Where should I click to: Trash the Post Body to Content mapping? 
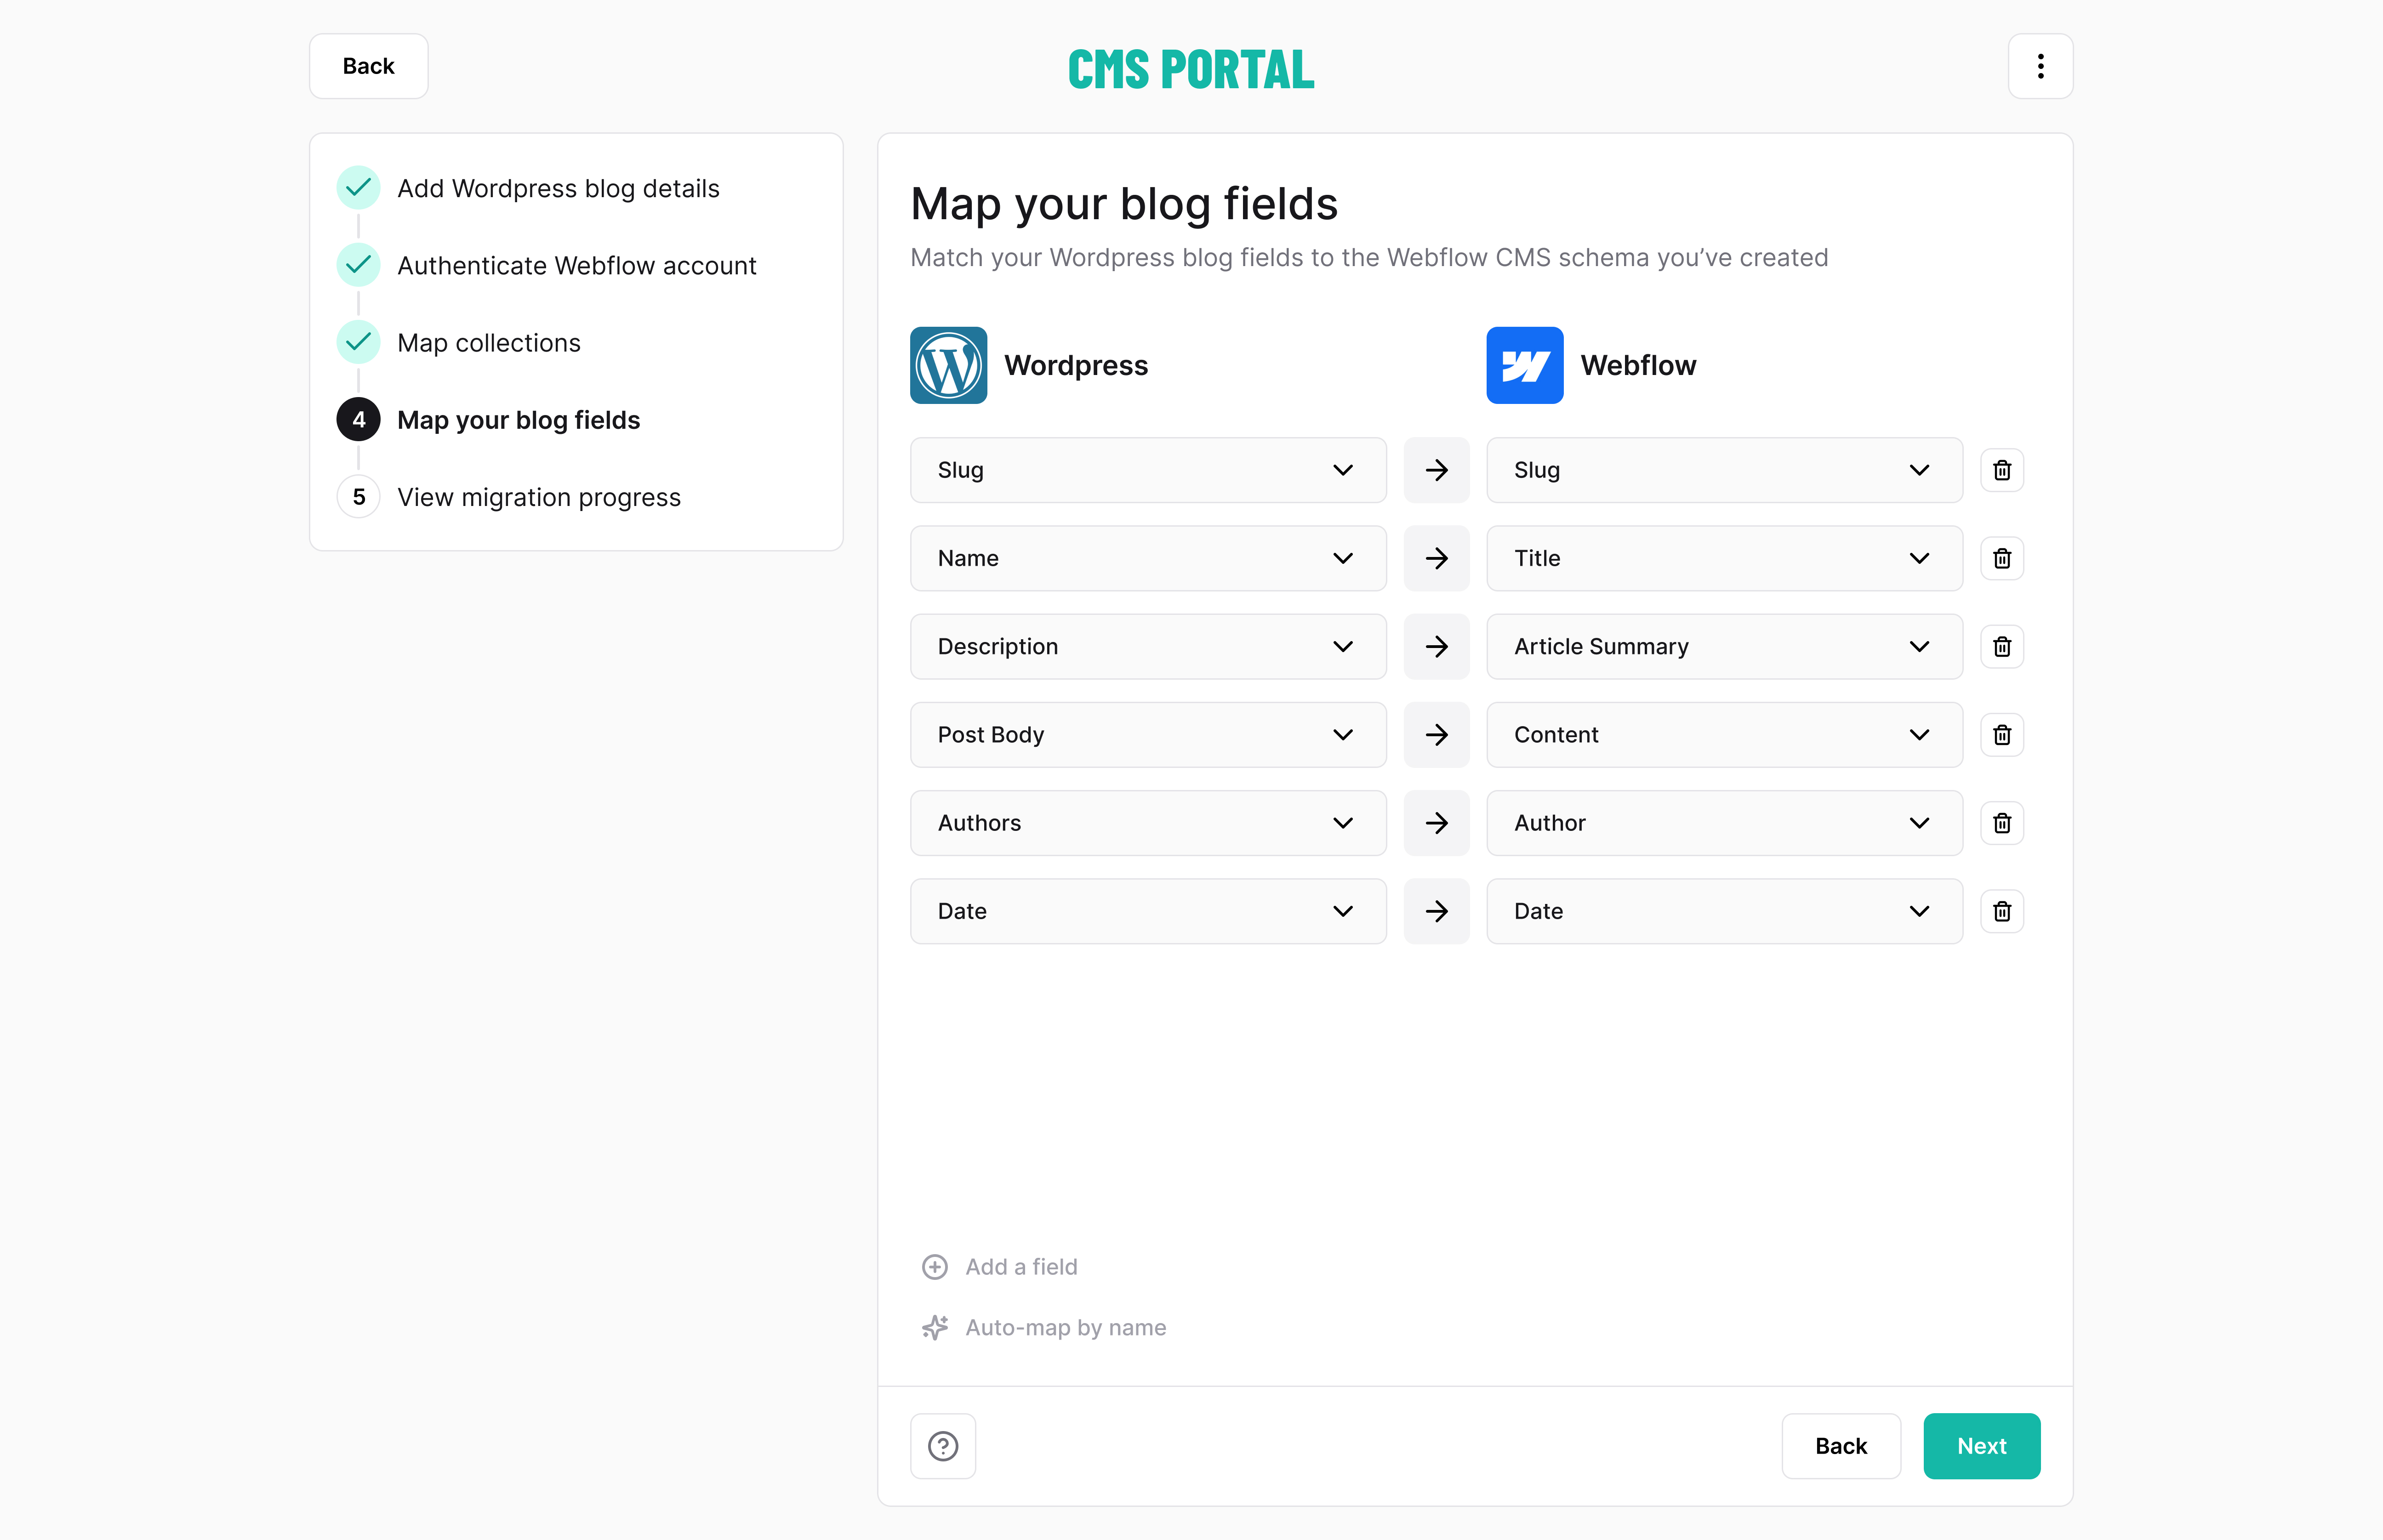[x=2001, y=735]
